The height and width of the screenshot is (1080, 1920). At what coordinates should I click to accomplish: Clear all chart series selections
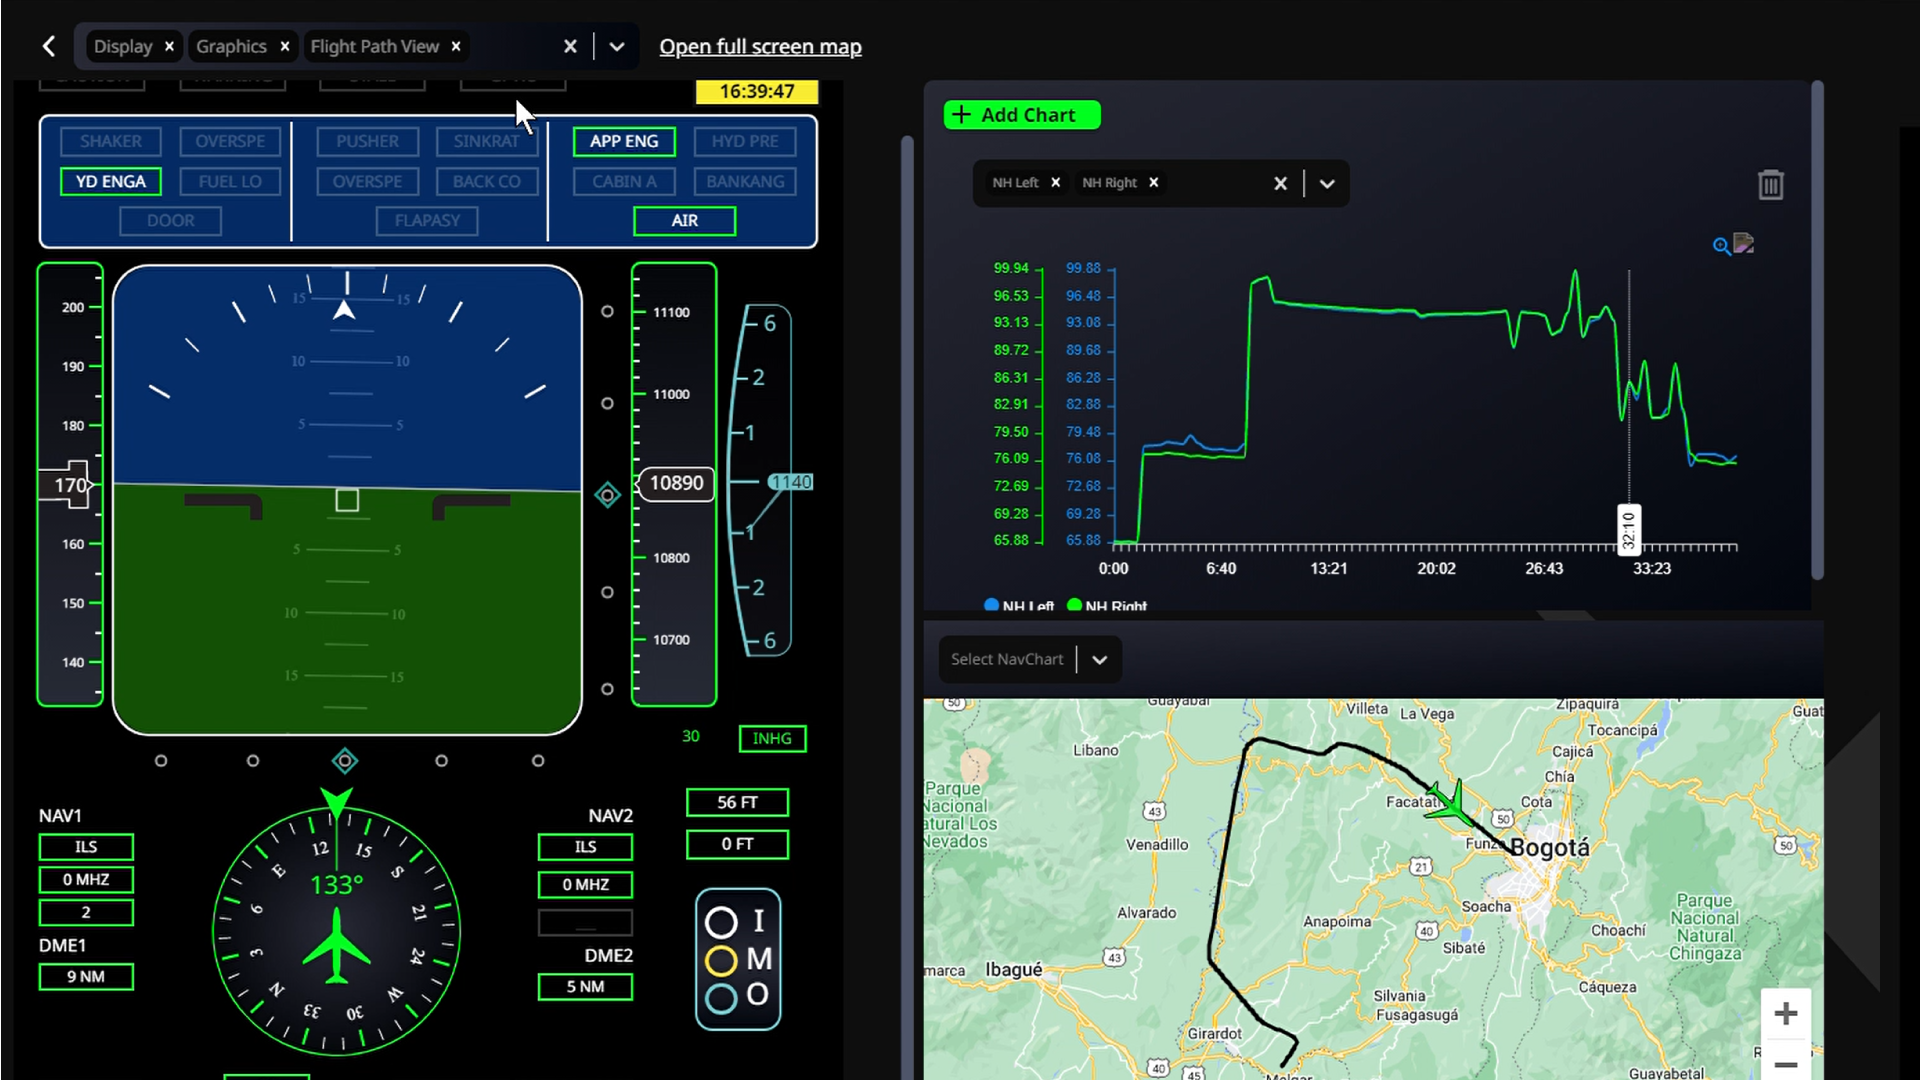tap(1280, 183)
